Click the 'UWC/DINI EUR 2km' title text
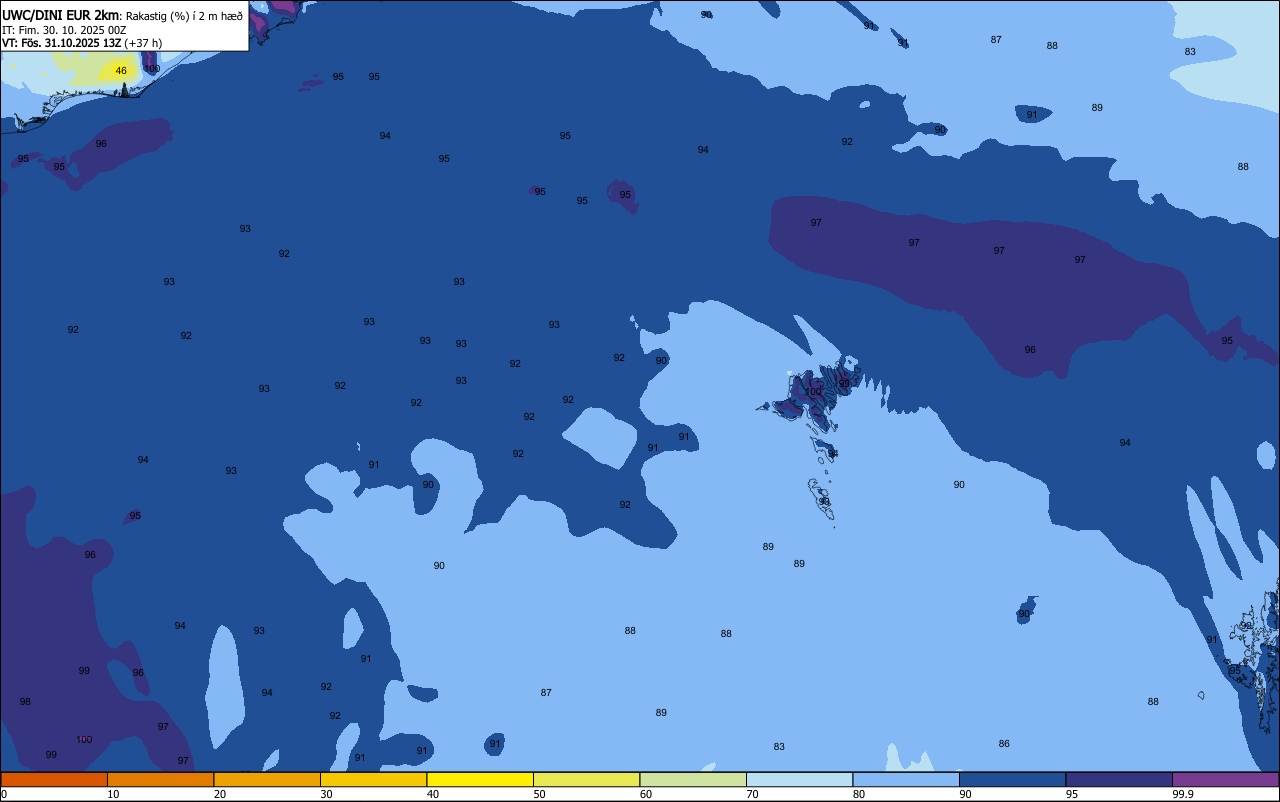This screenshot has height=802, width=1280. click(x=61, y=15)
